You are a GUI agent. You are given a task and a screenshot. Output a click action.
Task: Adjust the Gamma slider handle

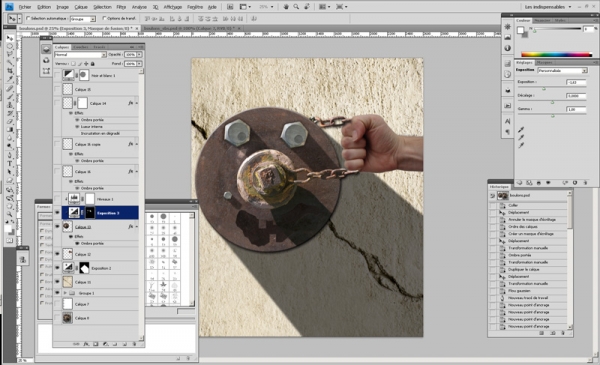click(553, 116)
